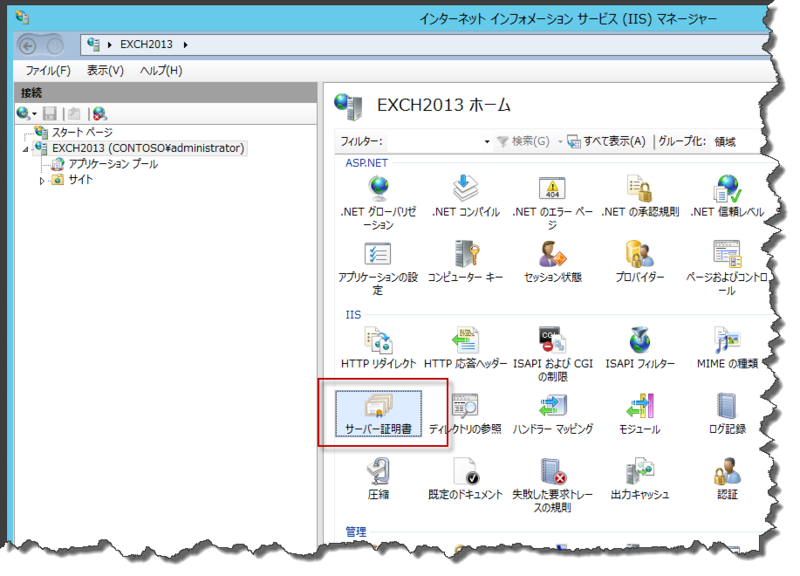Image resolution: width=800 pixels, height=576 pixels.
Task: Click the delete connection toolbar icon
Action: 99,114
